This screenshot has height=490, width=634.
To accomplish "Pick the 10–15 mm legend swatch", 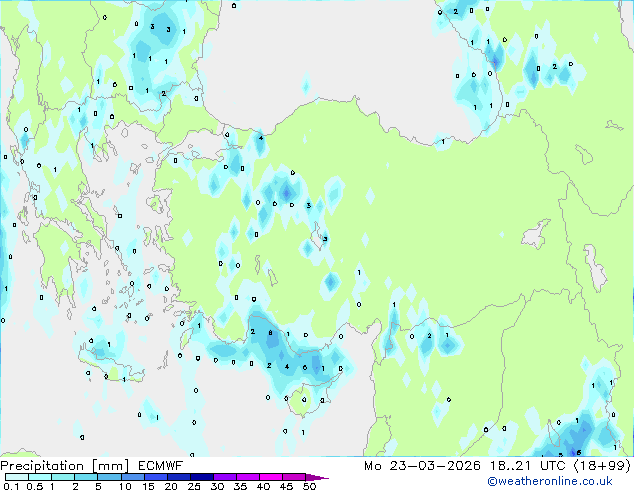I will (133, 477).
